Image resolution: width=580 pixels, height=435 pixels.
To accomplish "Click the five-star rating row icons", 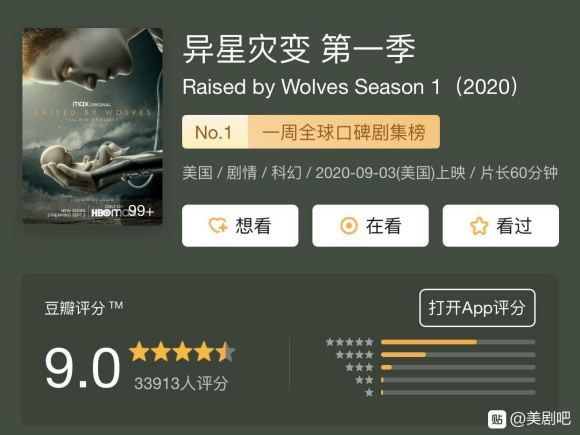I will 350,342.
